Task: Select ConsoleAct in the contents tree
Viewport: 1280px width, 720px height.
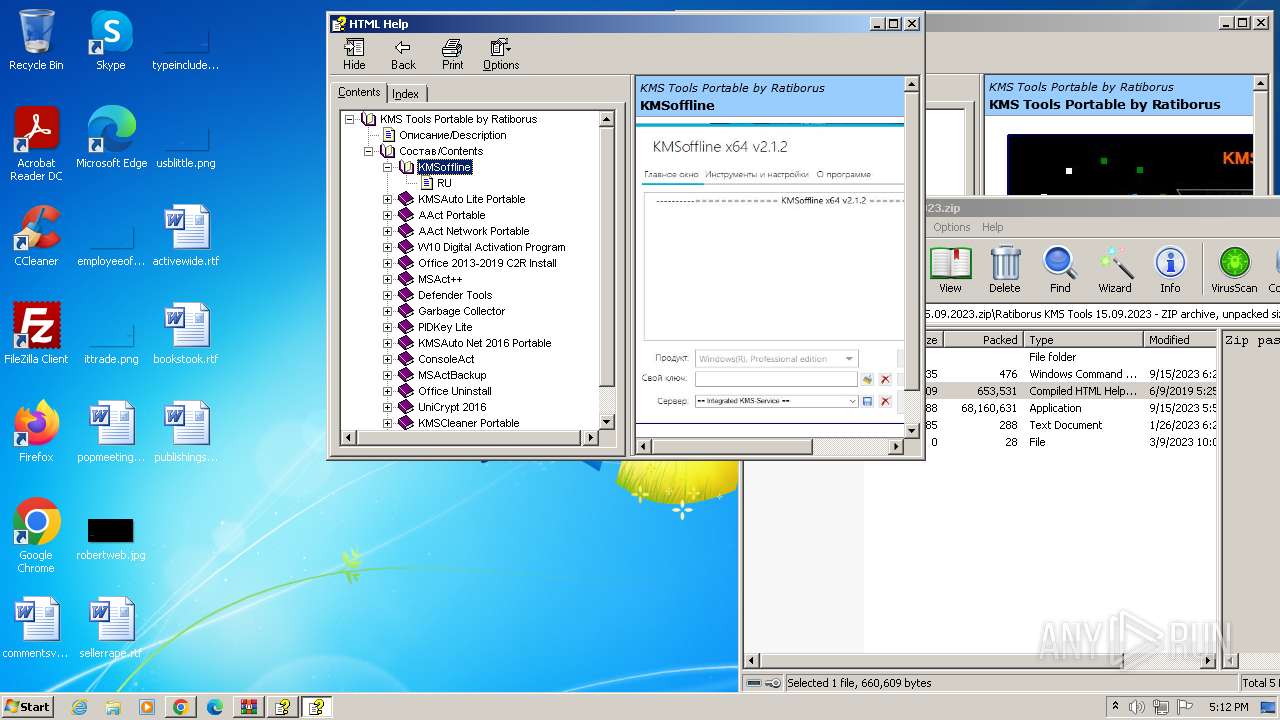Action: pos(446,359)
